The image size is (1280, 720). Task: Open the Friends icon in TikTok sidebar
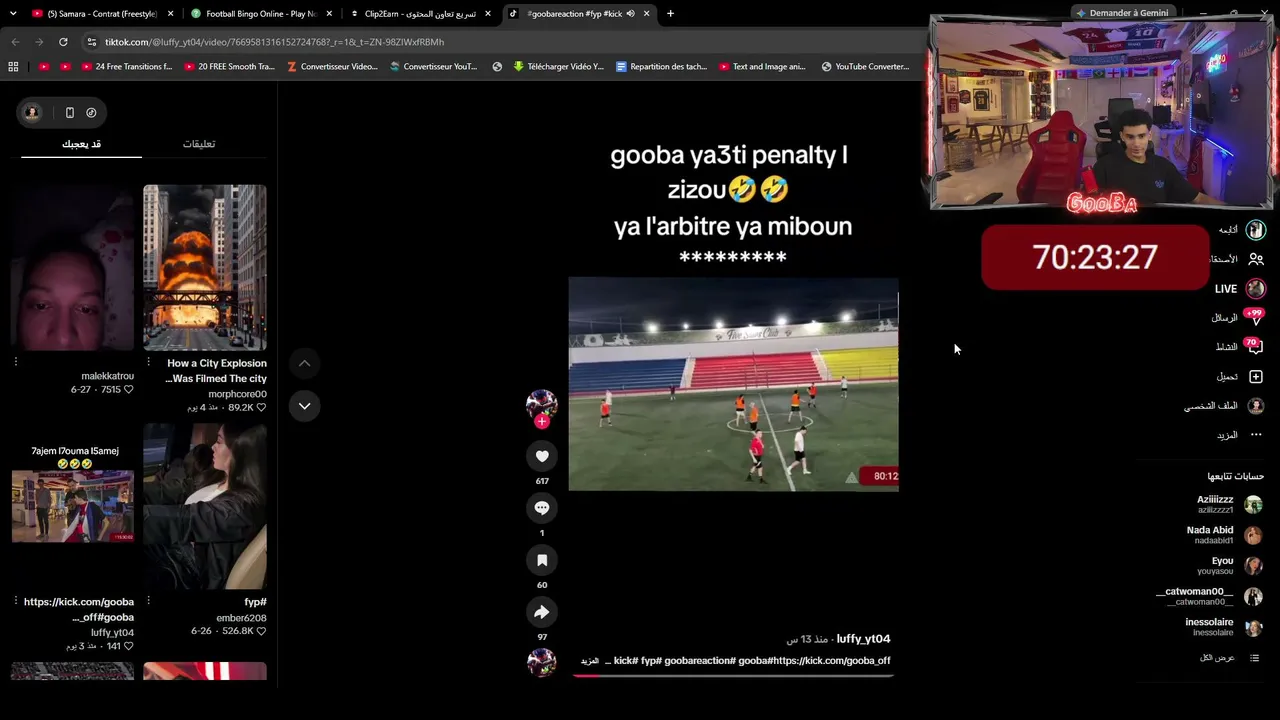coord(1256,259)
